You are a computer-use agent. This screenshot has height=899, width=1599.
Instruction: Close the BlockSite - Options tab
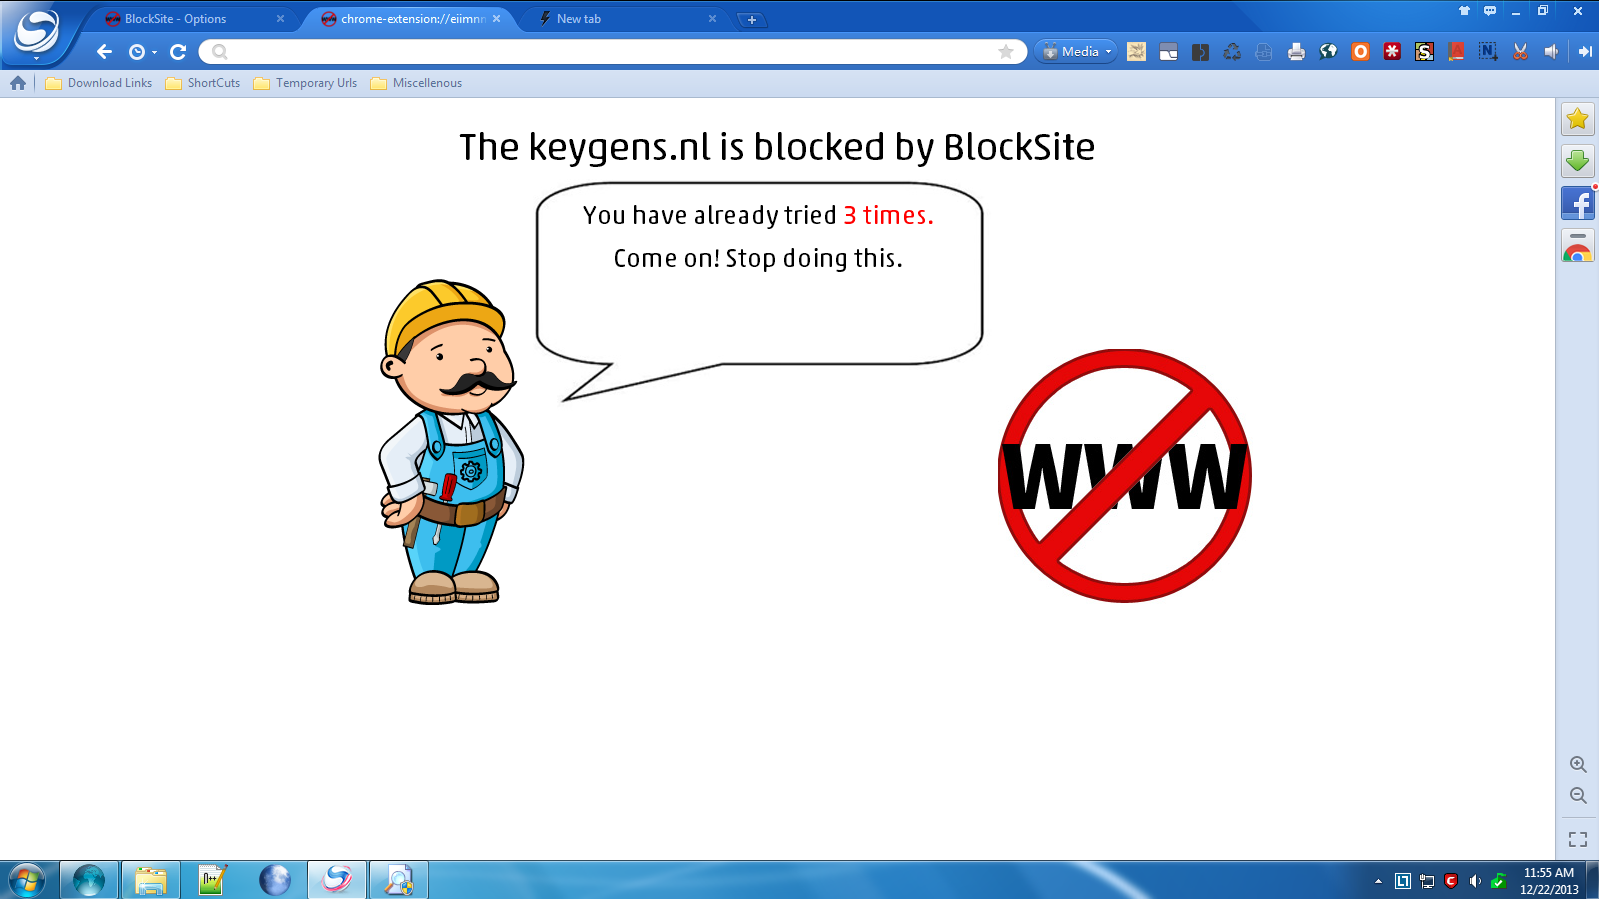[x=280, y=18]
